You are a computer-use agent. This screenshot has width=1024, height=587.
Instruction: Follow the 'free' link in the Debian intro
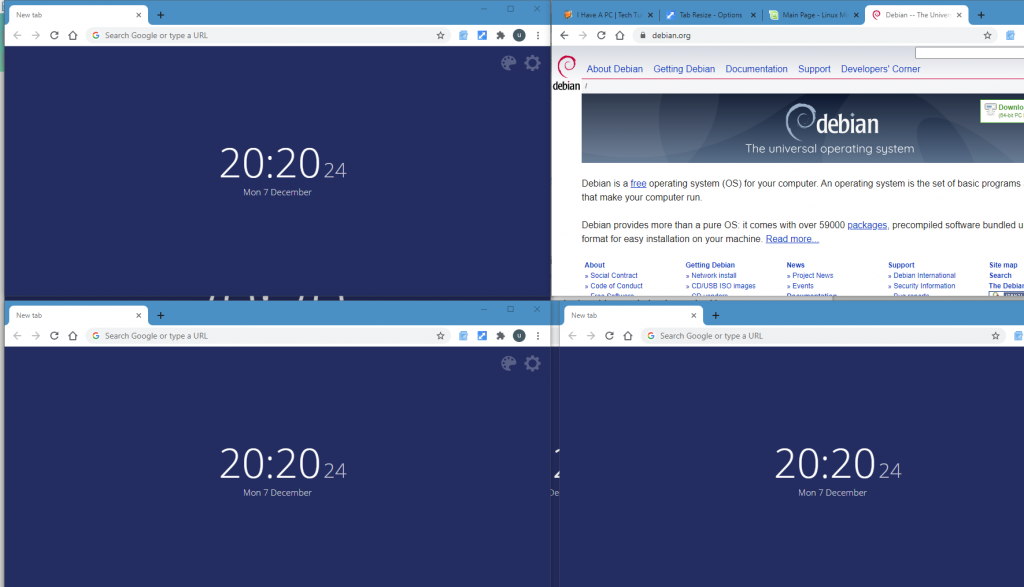[x=638, y=183]
